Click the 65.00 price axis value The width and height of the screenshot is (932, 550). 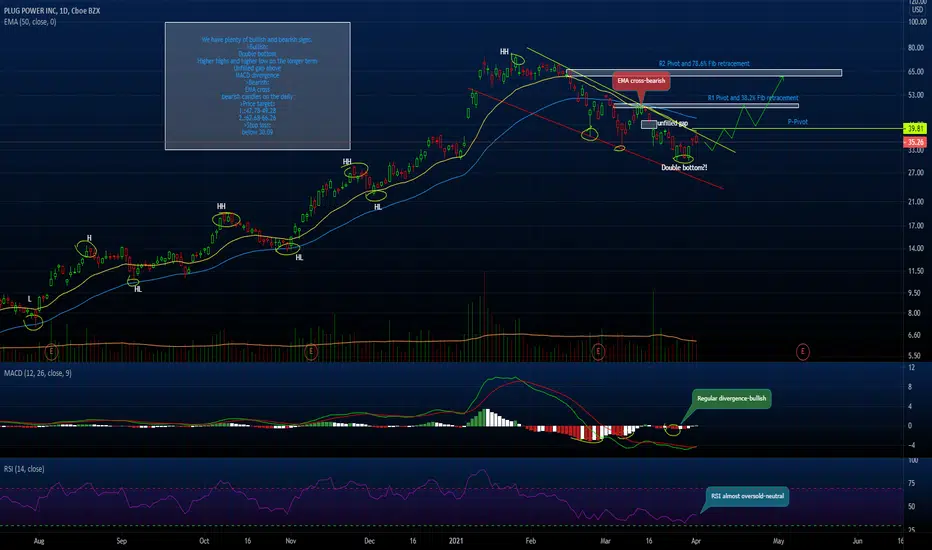[917, 71]
